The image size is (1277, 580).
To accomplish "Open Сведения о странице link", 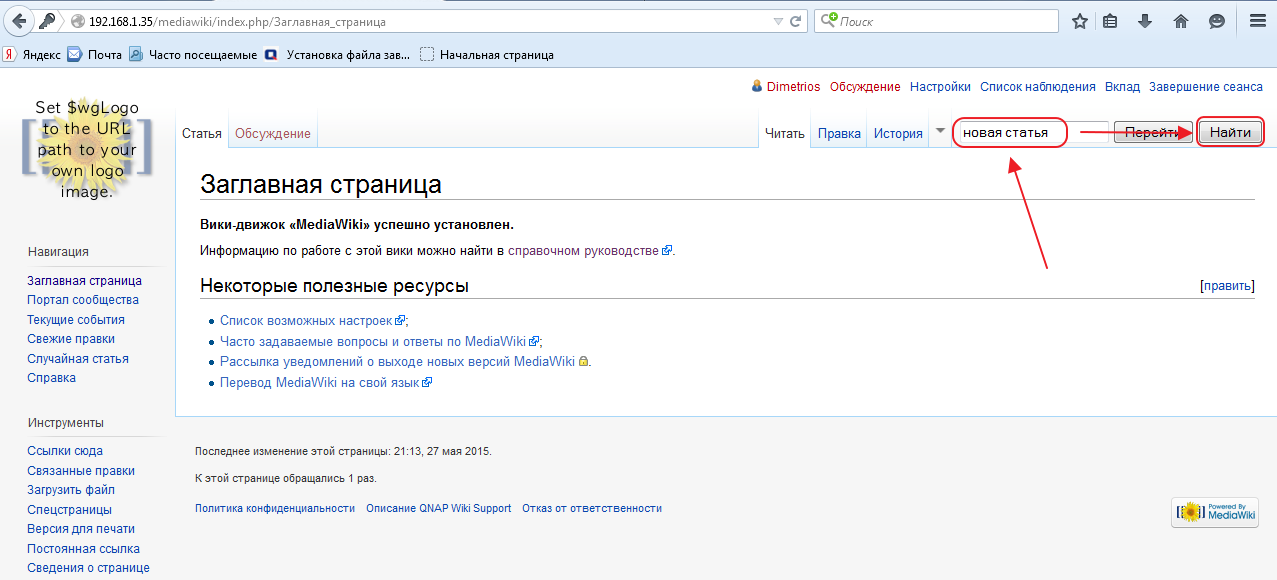I will pyautogui.click(x=88, y=568).
